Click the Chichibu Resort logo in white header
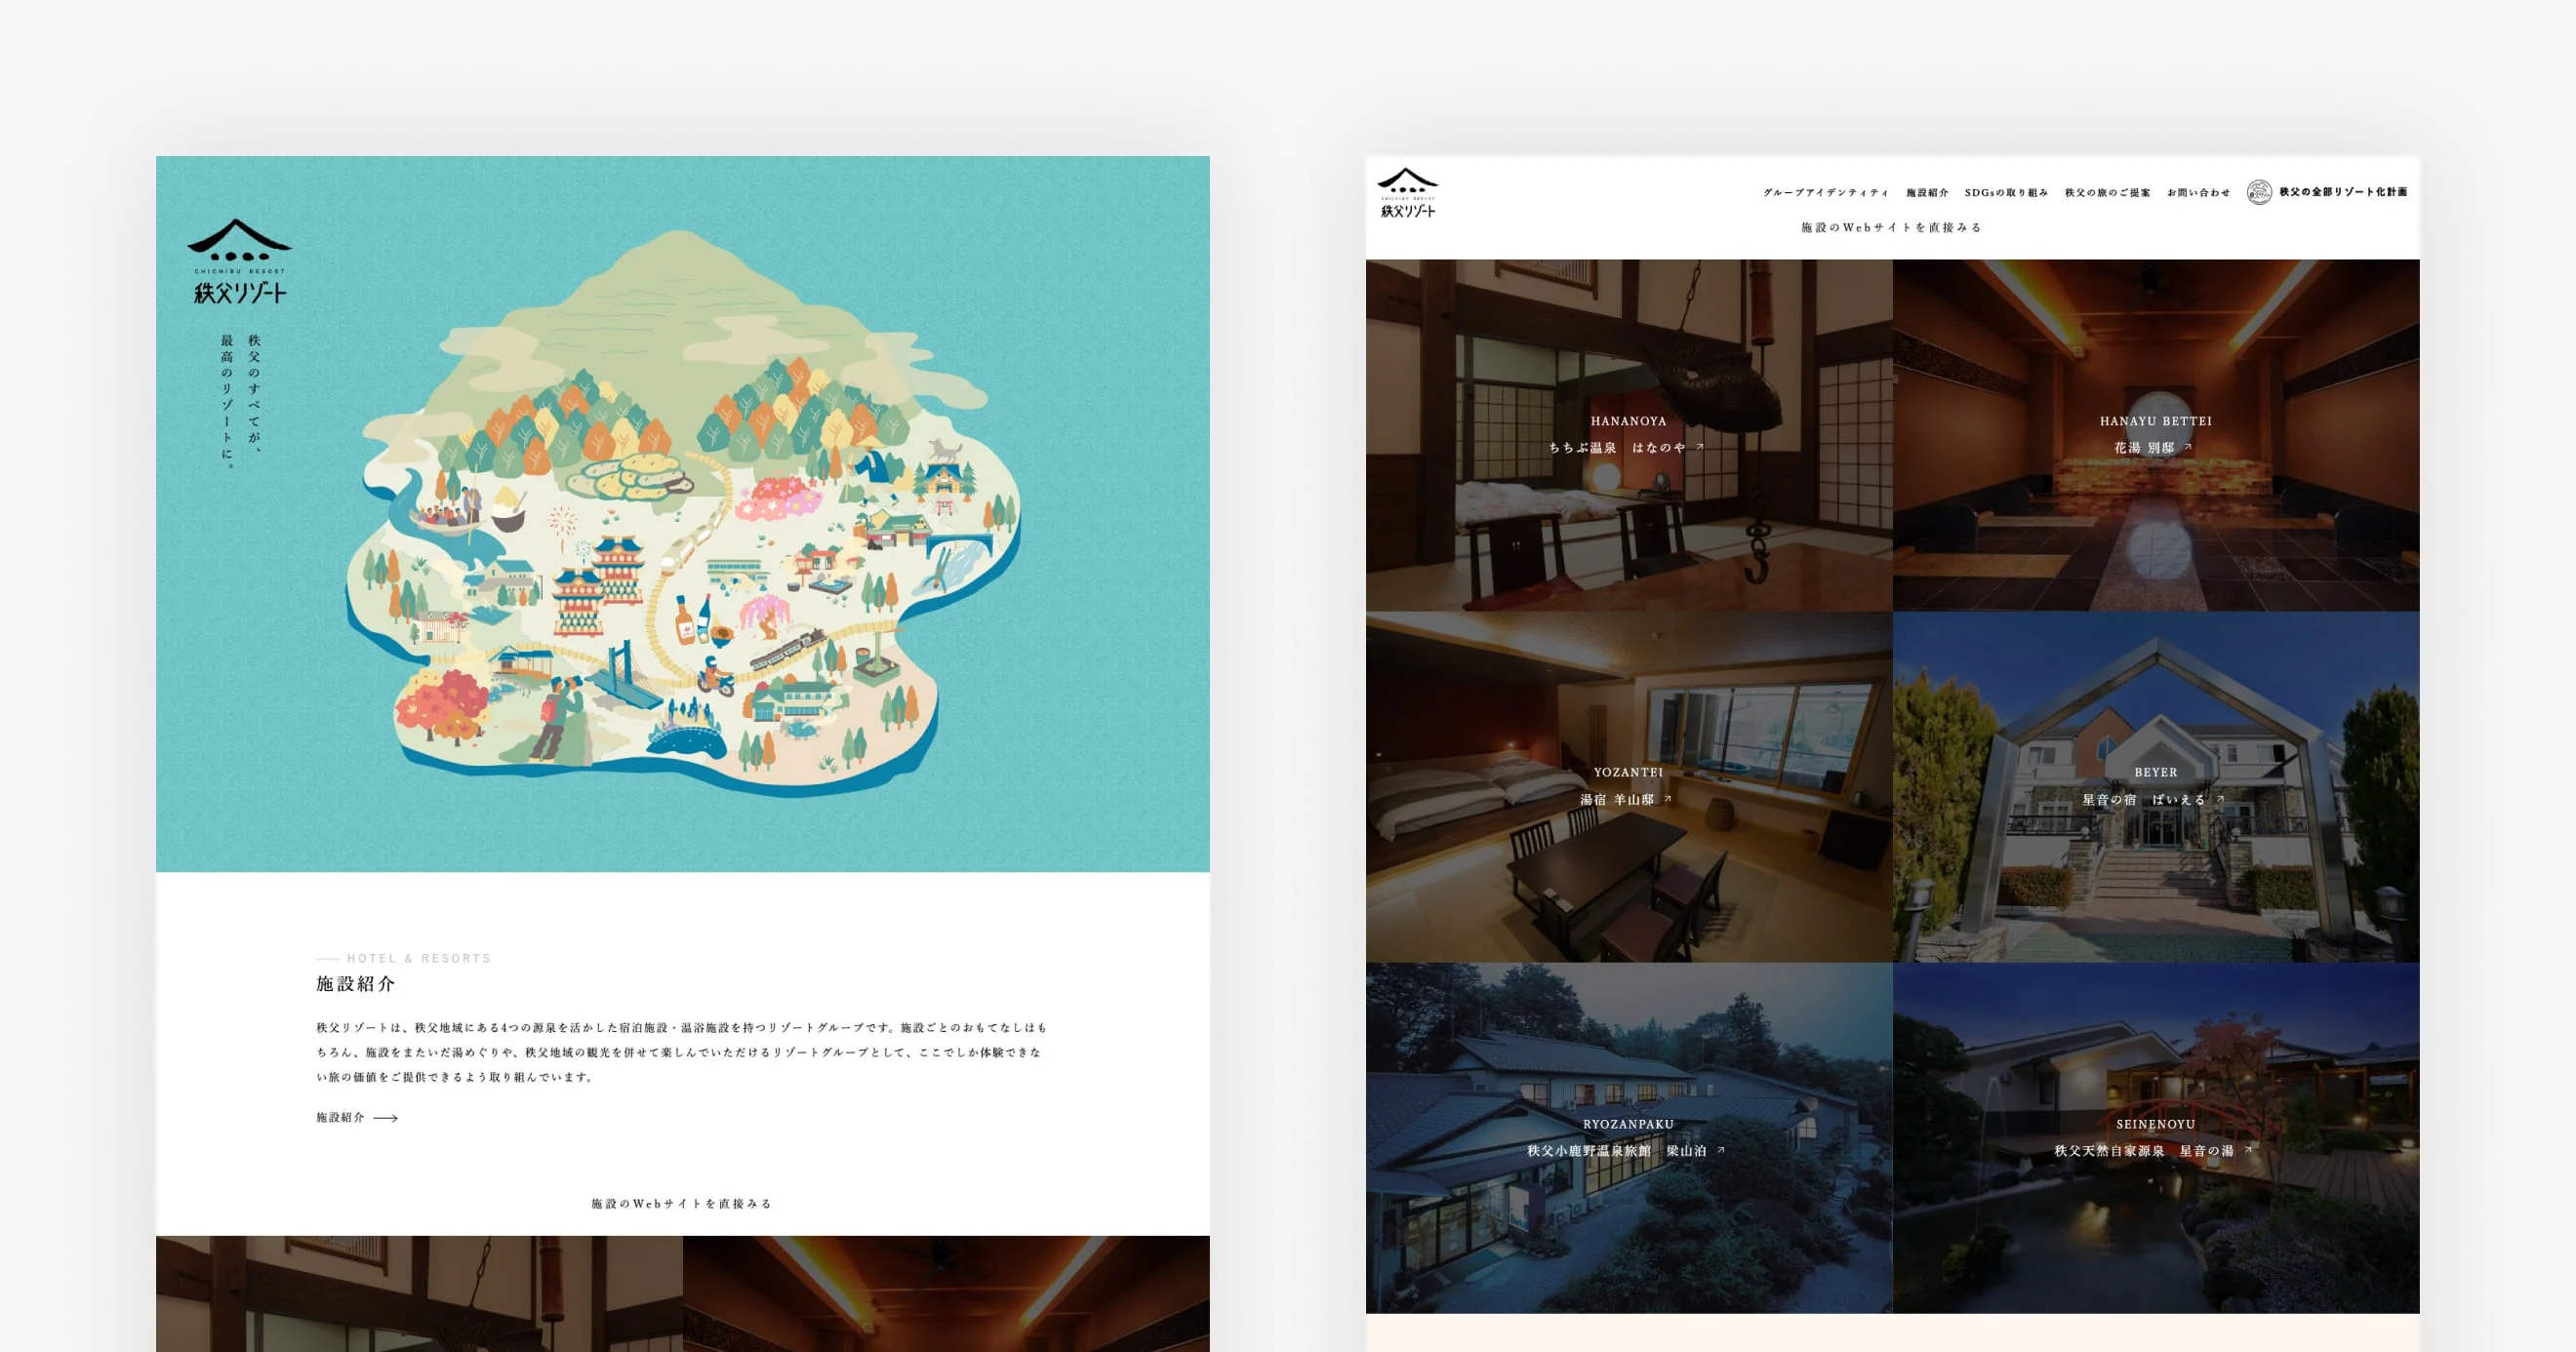 click(x=1407, y=193)
